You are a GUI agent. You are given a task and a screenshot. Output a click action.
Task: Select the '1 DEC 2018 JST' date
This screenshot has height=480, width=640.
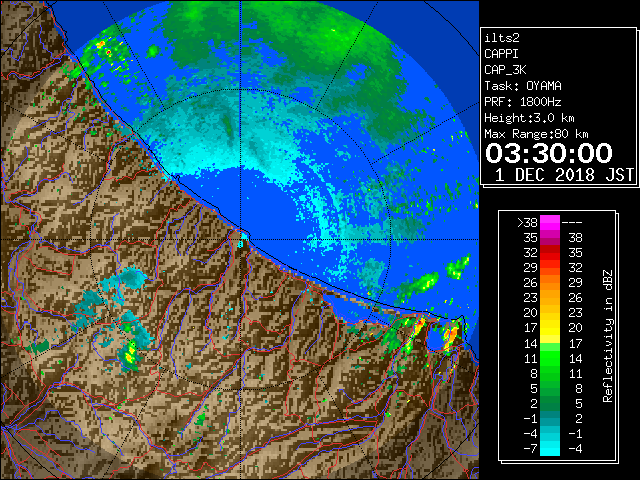point(564,175)
